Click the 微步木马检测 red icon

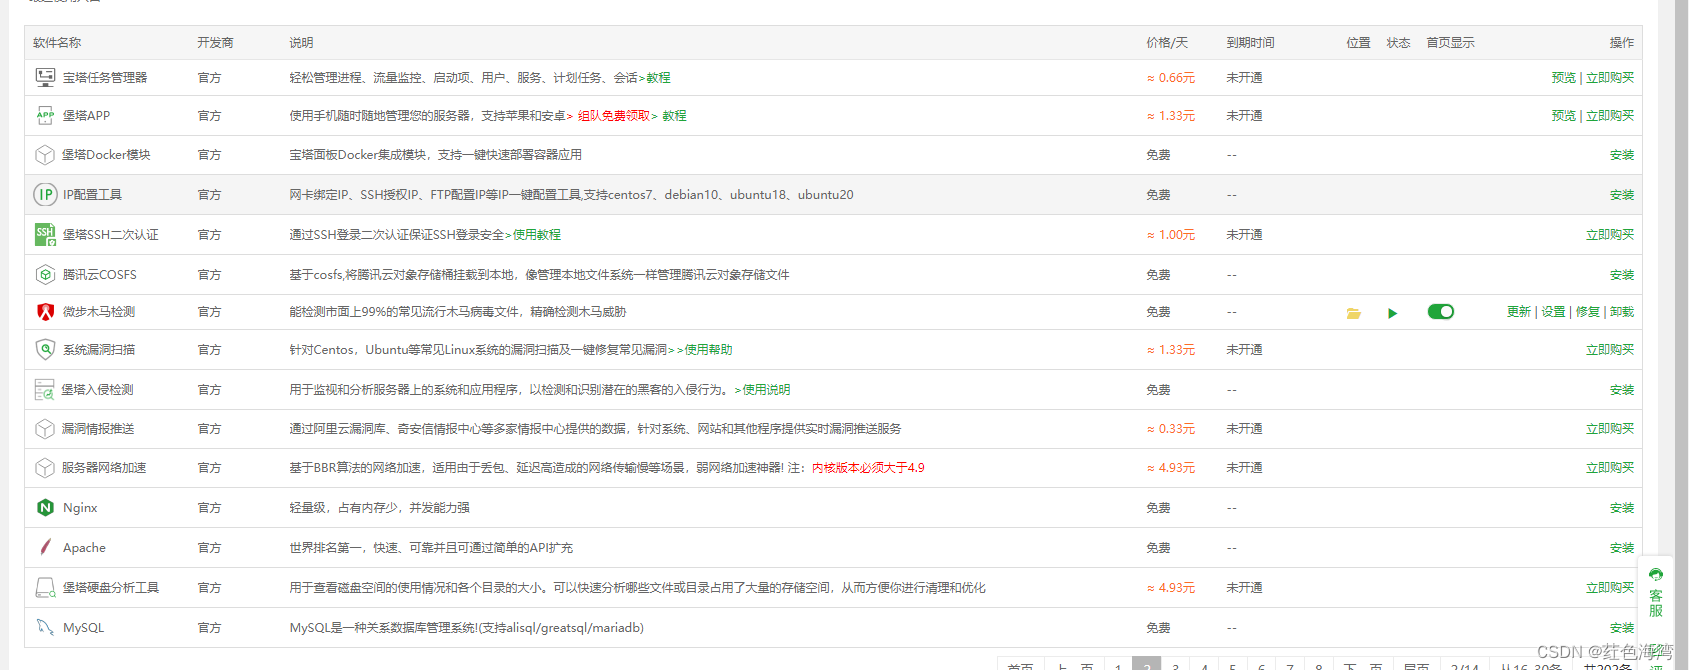click(45, 312)
